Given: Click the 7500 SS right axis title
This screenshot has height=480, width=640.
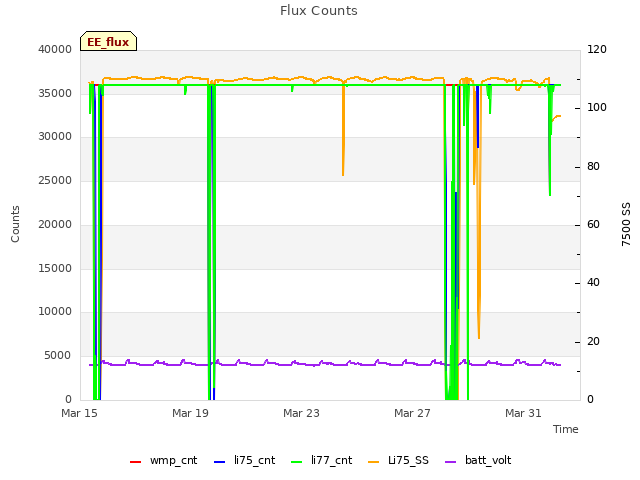Looking at the screenshot, I should 626,224.
